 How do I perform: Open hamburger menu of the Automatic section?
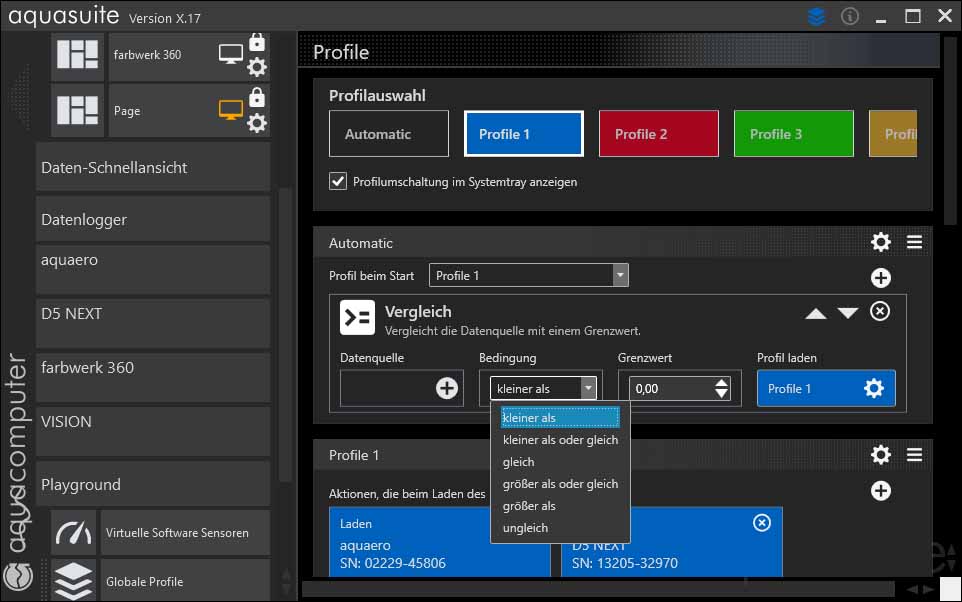point(915,242)
